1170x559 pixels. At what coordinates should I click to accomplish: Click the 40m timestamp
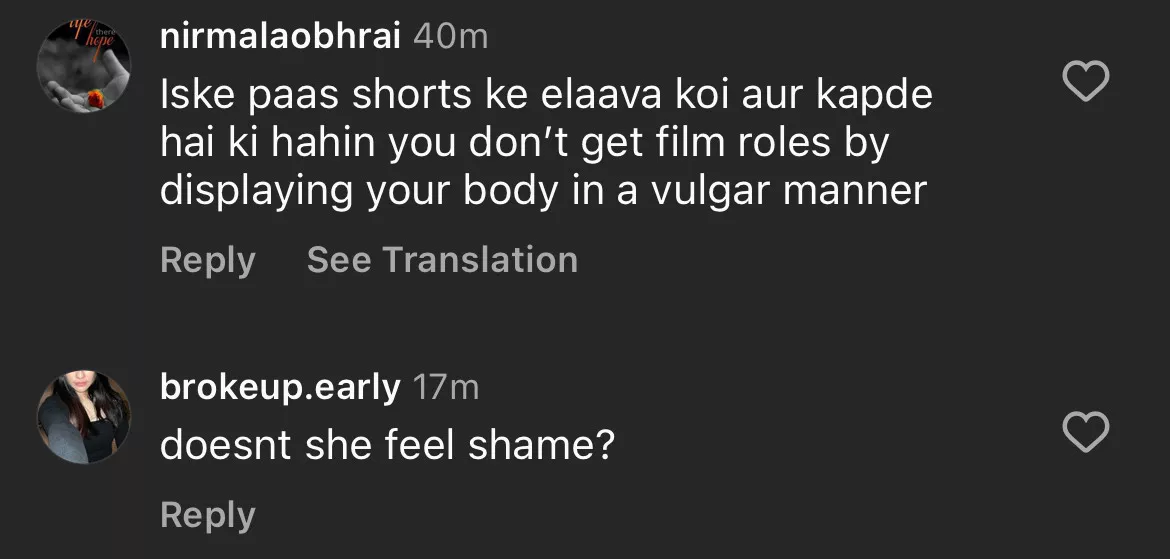pos(450,37)
